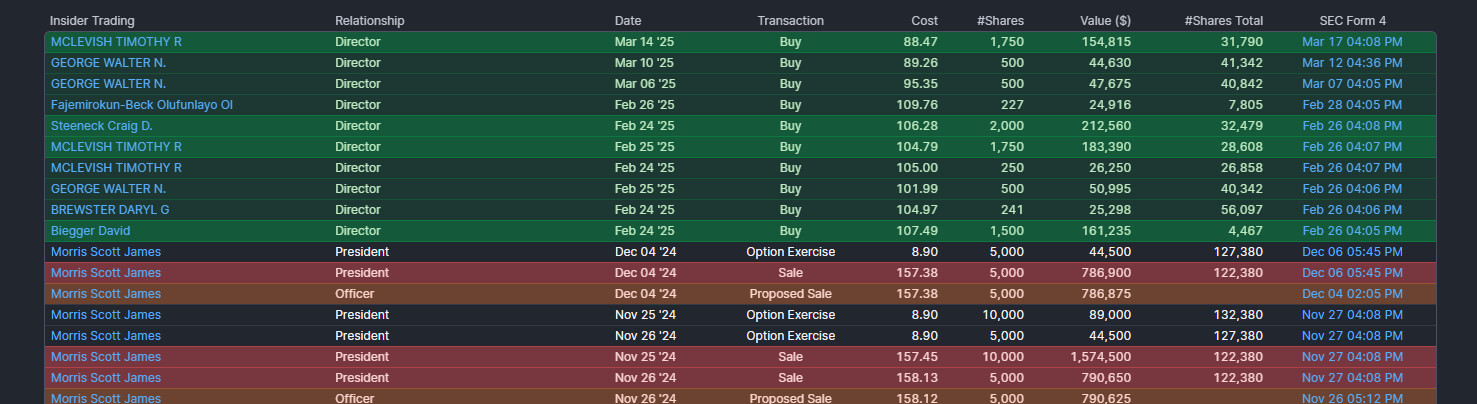Viewport: 1477px width, 404px height.
Task: Select the Biegger David insider link
Action: (x=91, y=231)
